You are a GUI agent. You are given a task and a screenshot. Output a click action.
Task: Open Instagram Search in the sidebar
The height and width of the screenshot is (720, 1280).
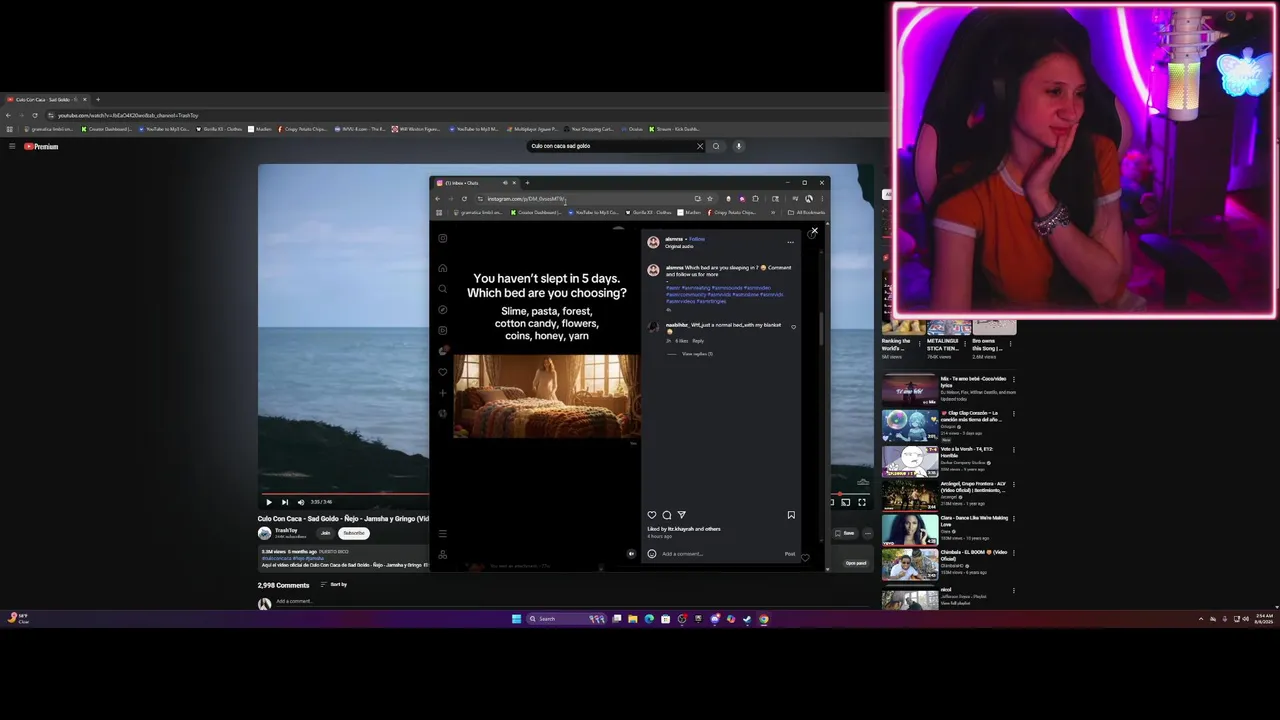tap(443, 289)
